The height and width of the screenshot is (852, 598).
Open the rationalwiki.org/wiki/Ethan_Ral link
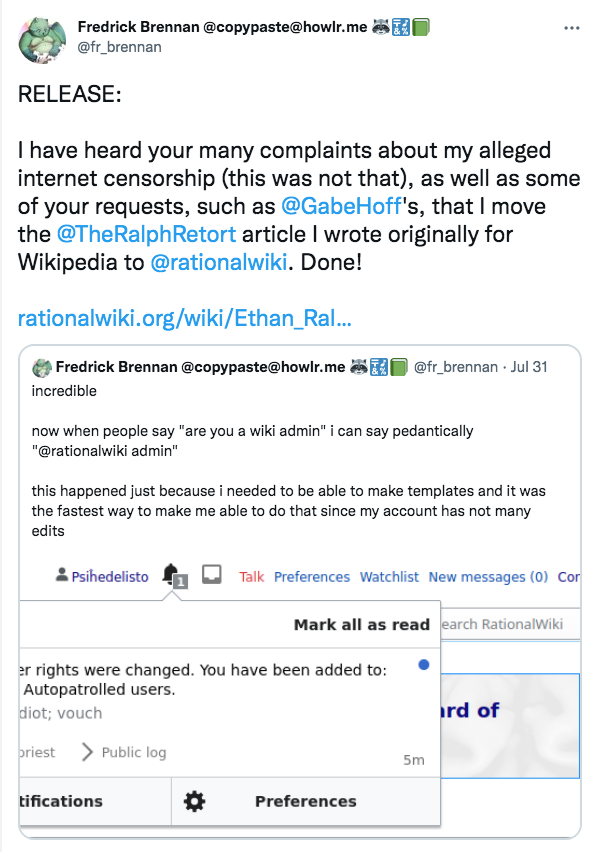click(185, 318)
